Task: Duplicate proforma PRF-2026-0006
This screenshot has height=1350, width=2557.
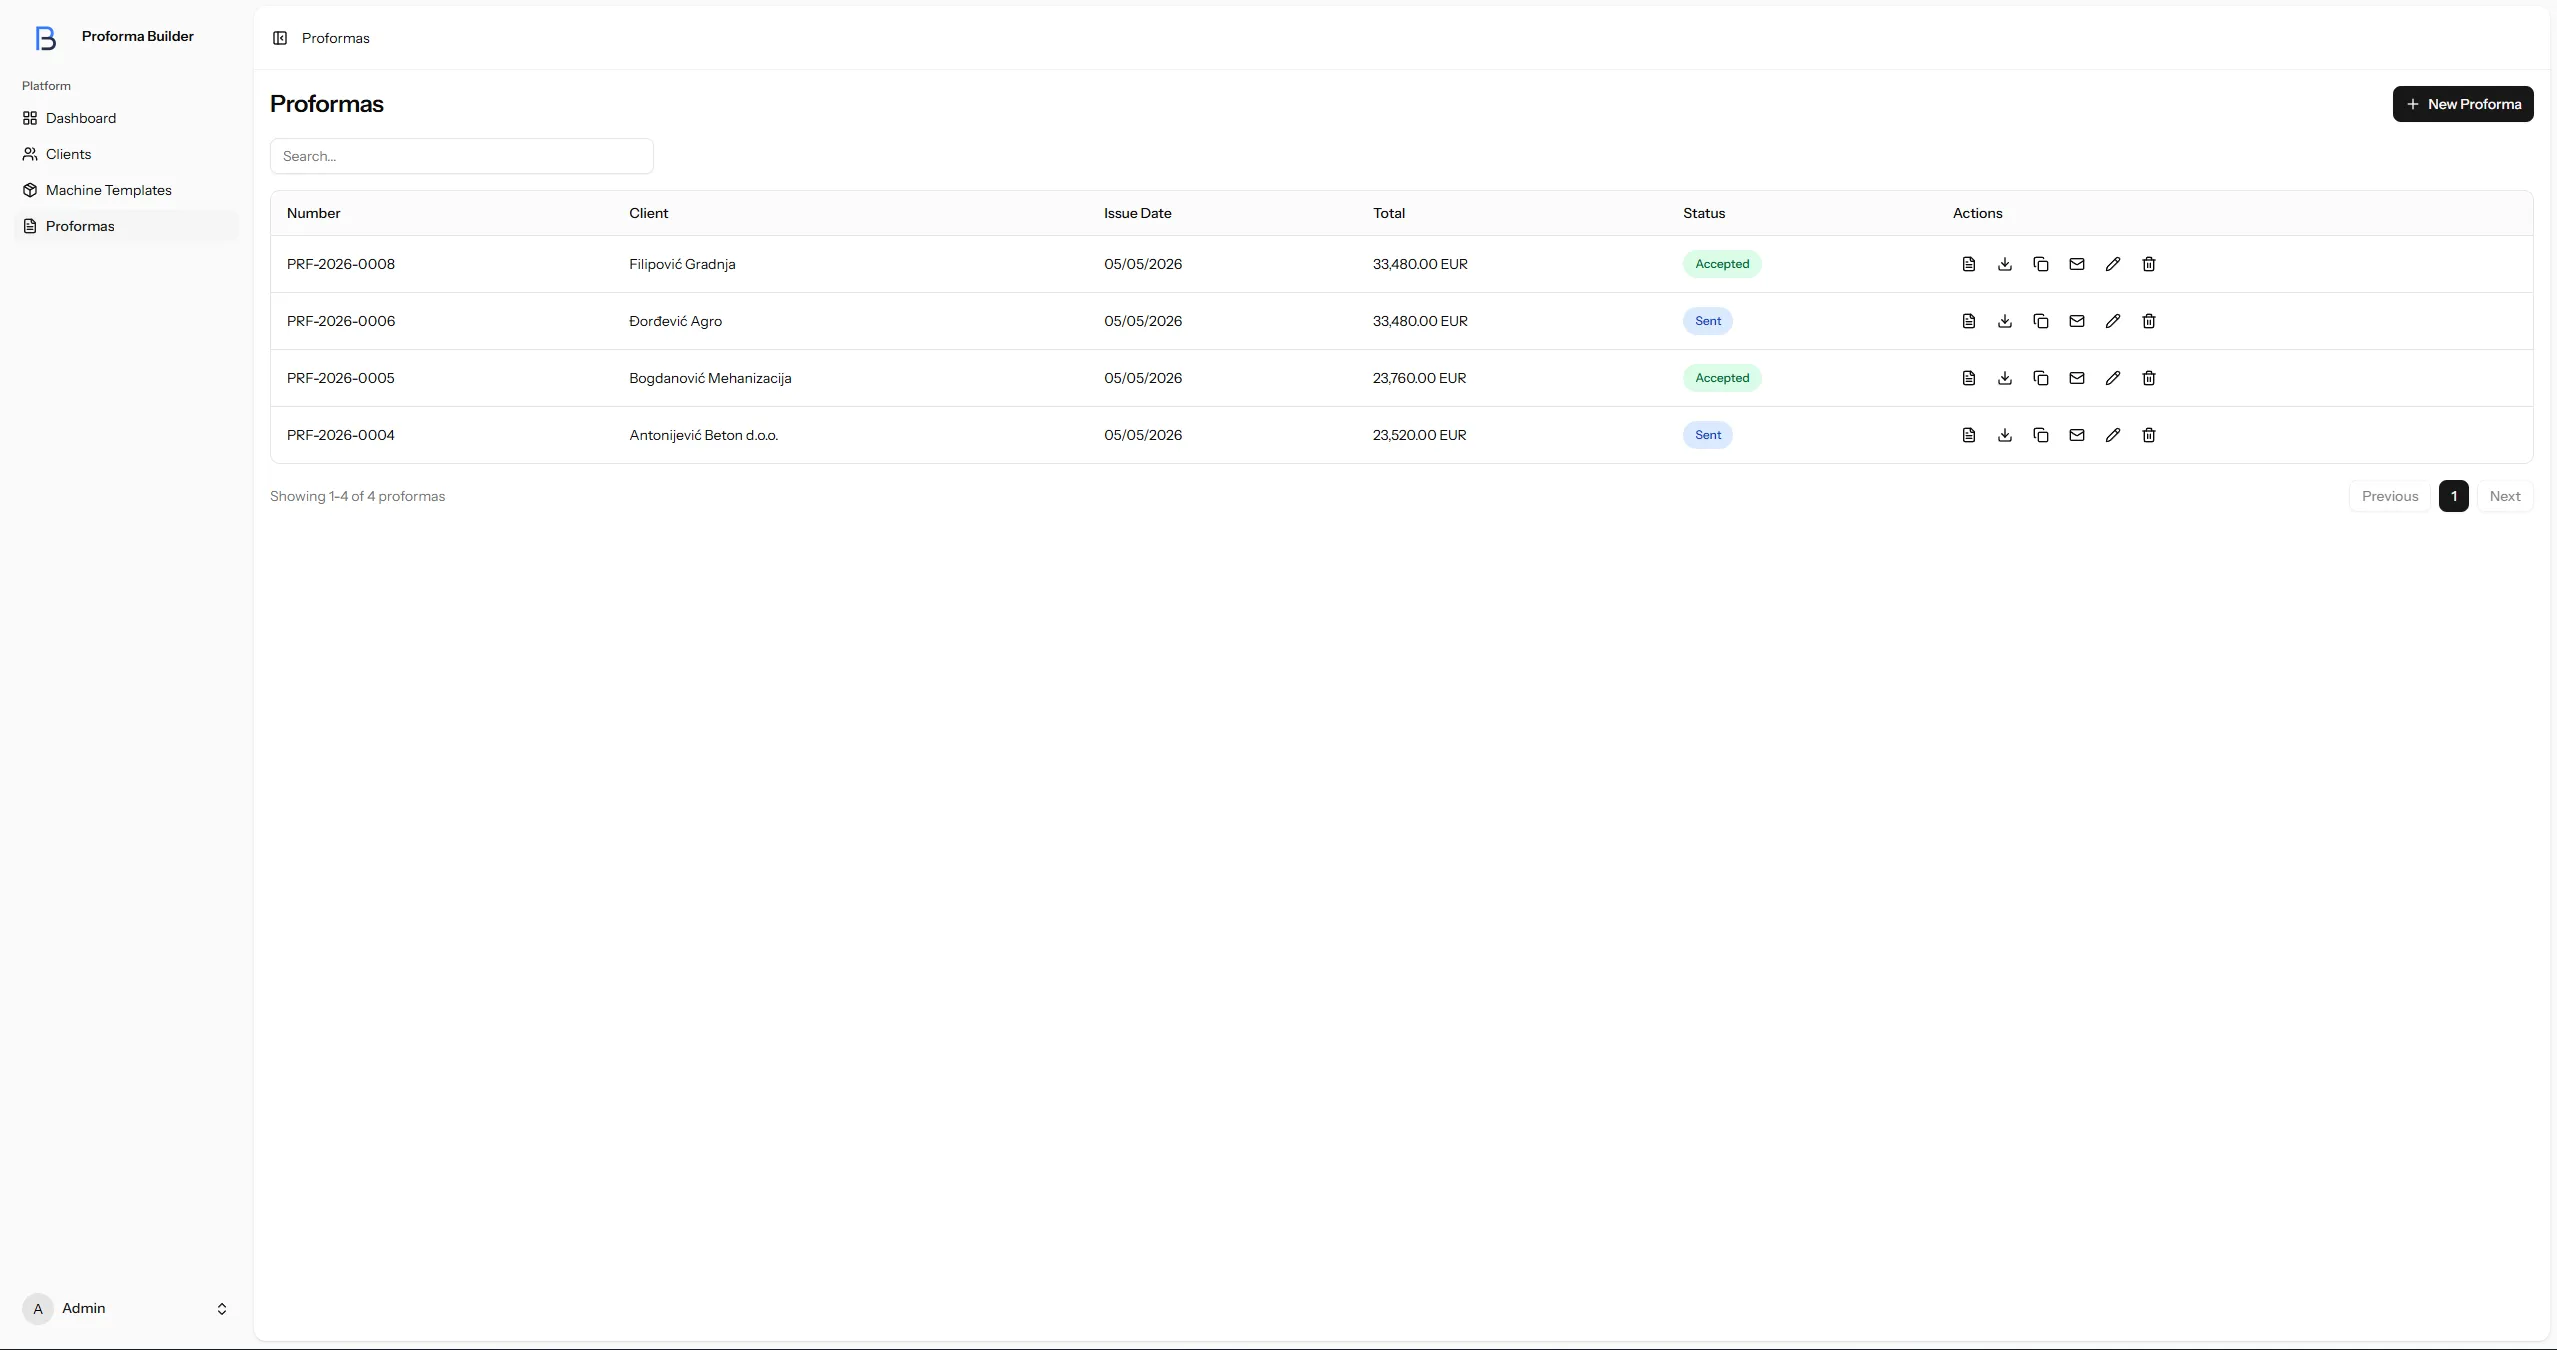Action: [x=2040, y=321]
